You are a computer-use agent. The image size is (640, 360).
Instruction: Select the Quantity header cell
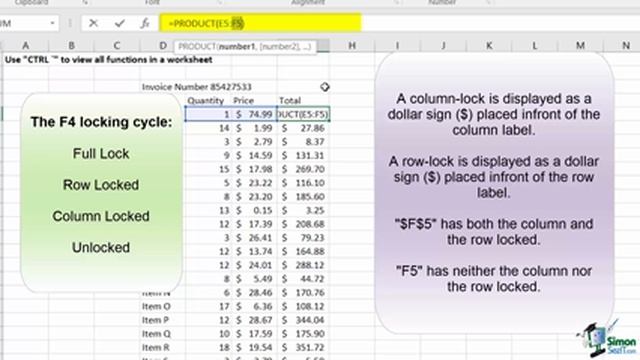tap(206, 100)
